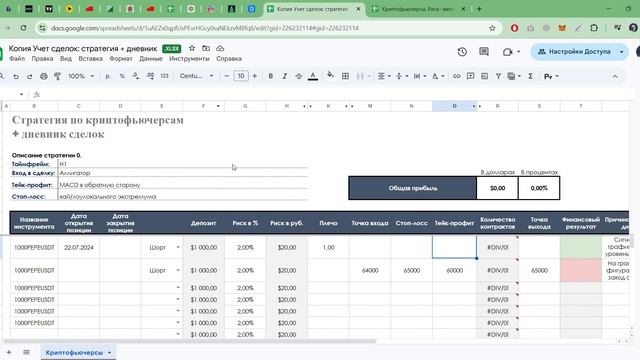Open the Правка menu
The image size is (640, 360).
[42, 59]
